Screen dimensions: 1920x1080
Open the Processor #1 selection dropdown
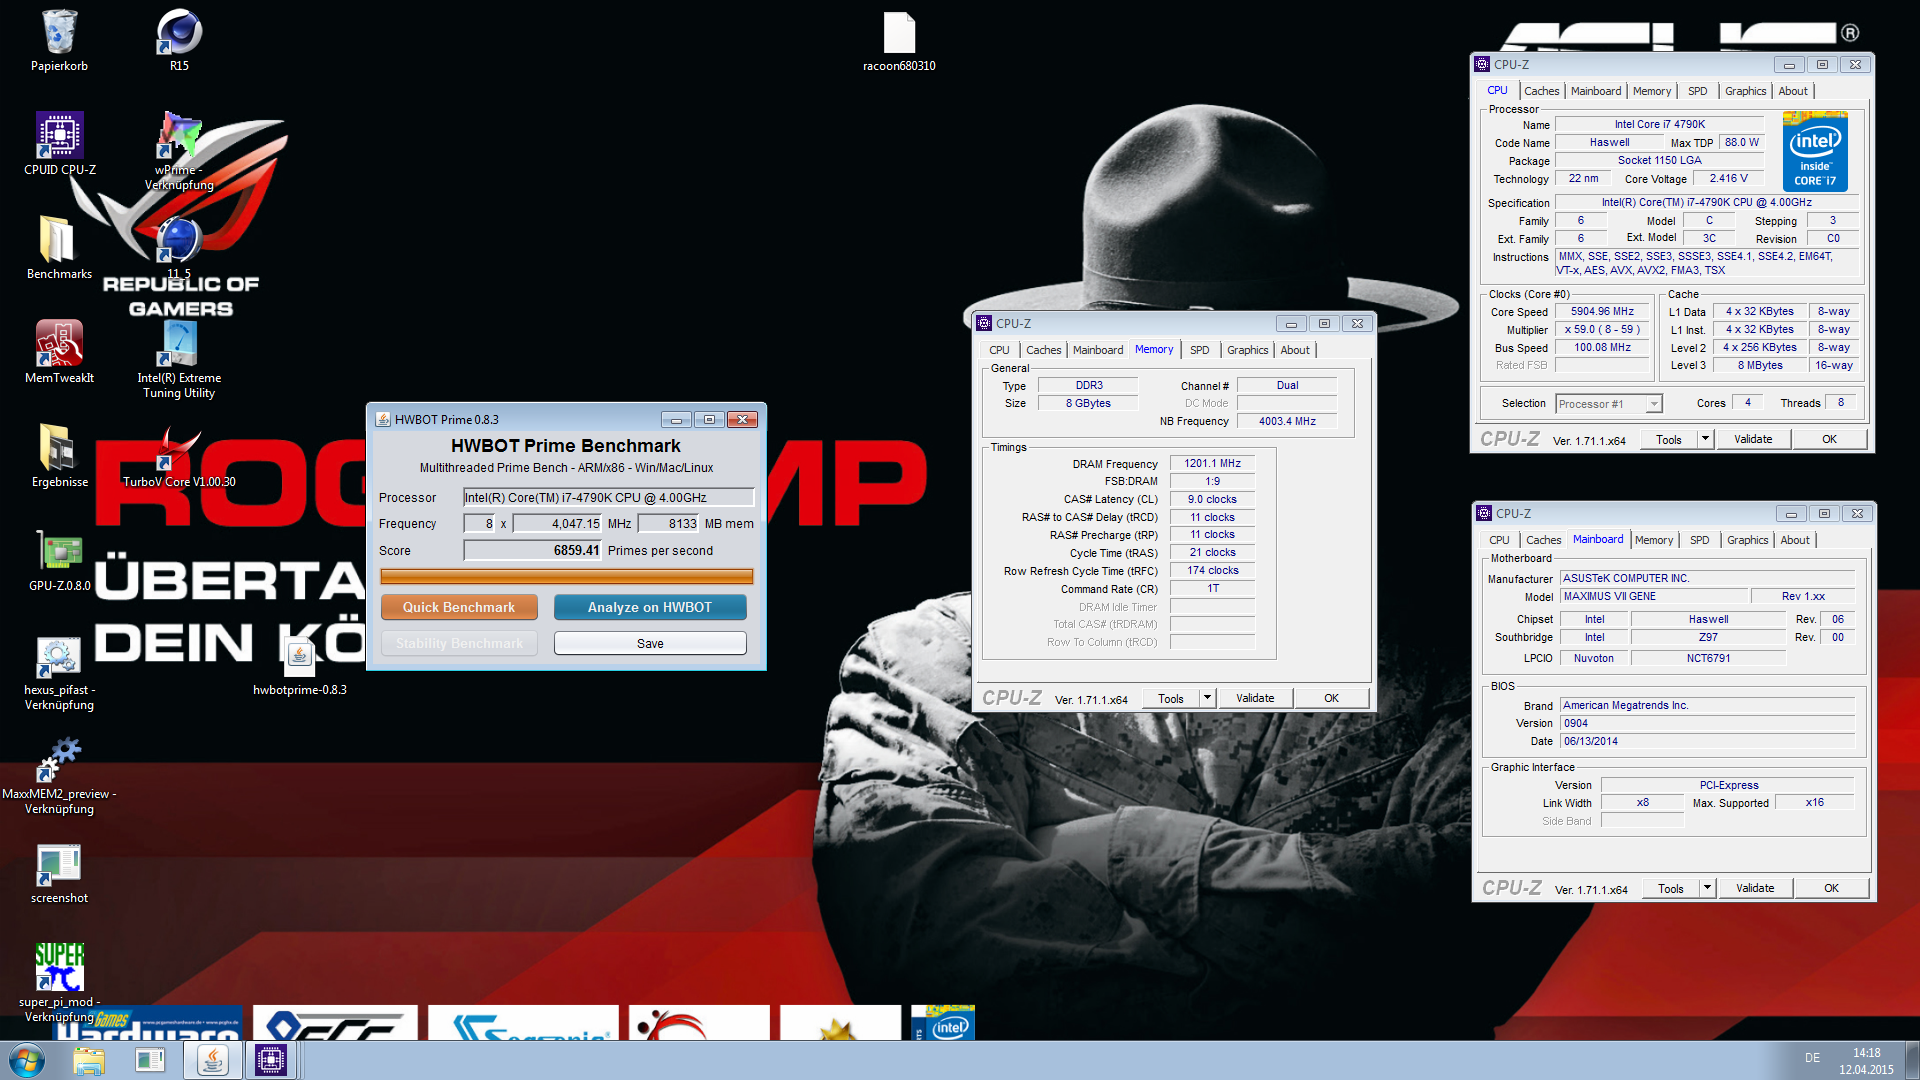(1609, 404)
